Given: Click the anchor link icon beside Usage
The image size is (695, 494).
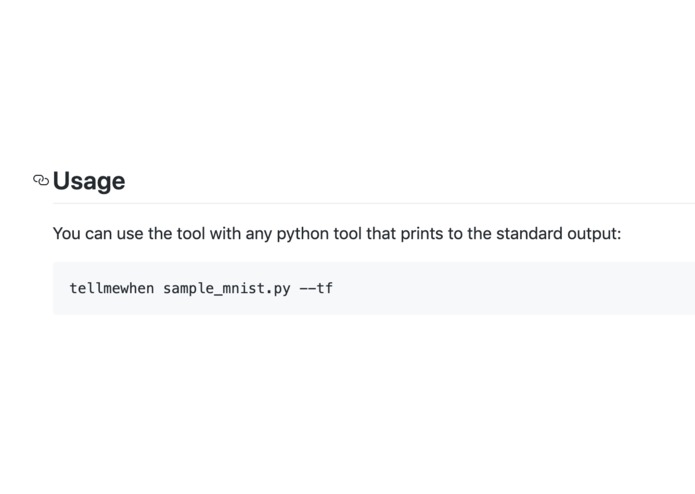Looking at the screenshot, I should (x=41, y=180).
